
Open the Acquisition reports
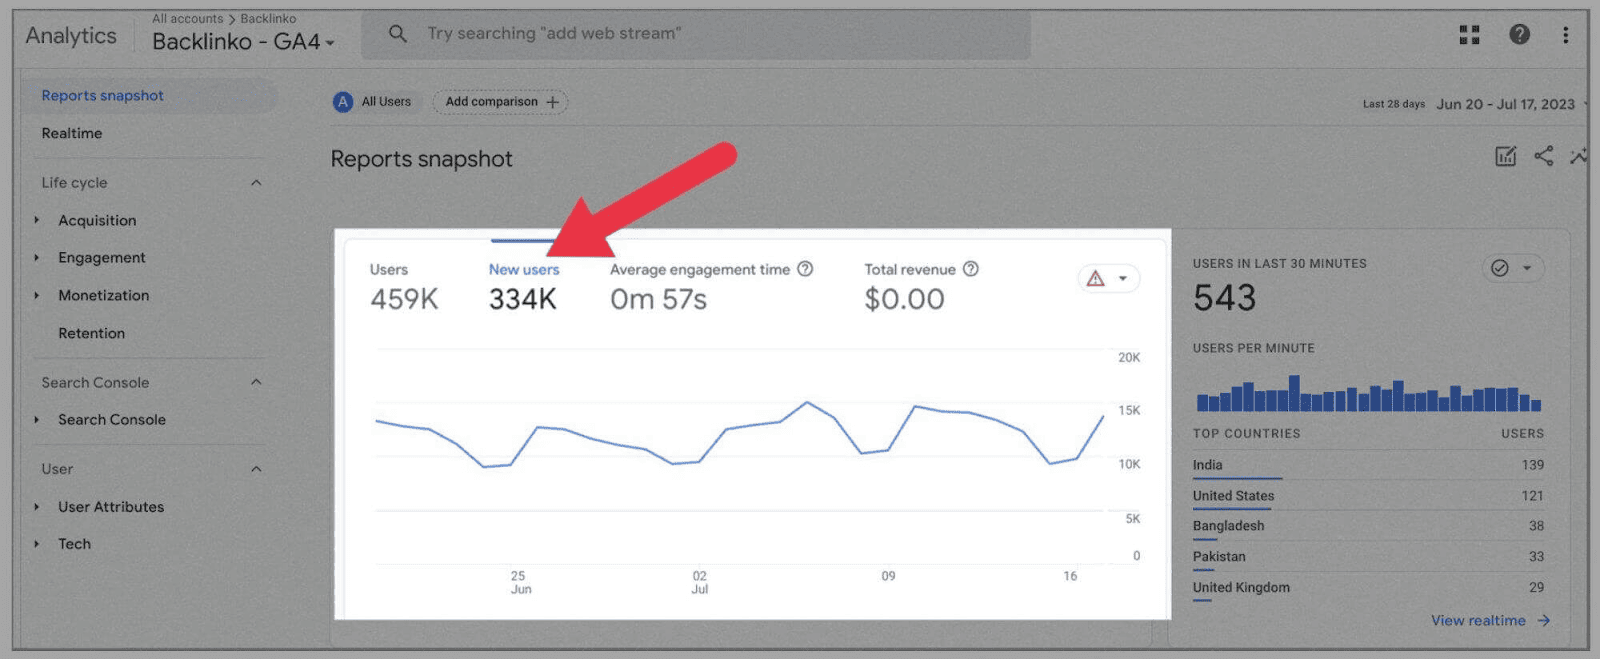pos(97,220)
